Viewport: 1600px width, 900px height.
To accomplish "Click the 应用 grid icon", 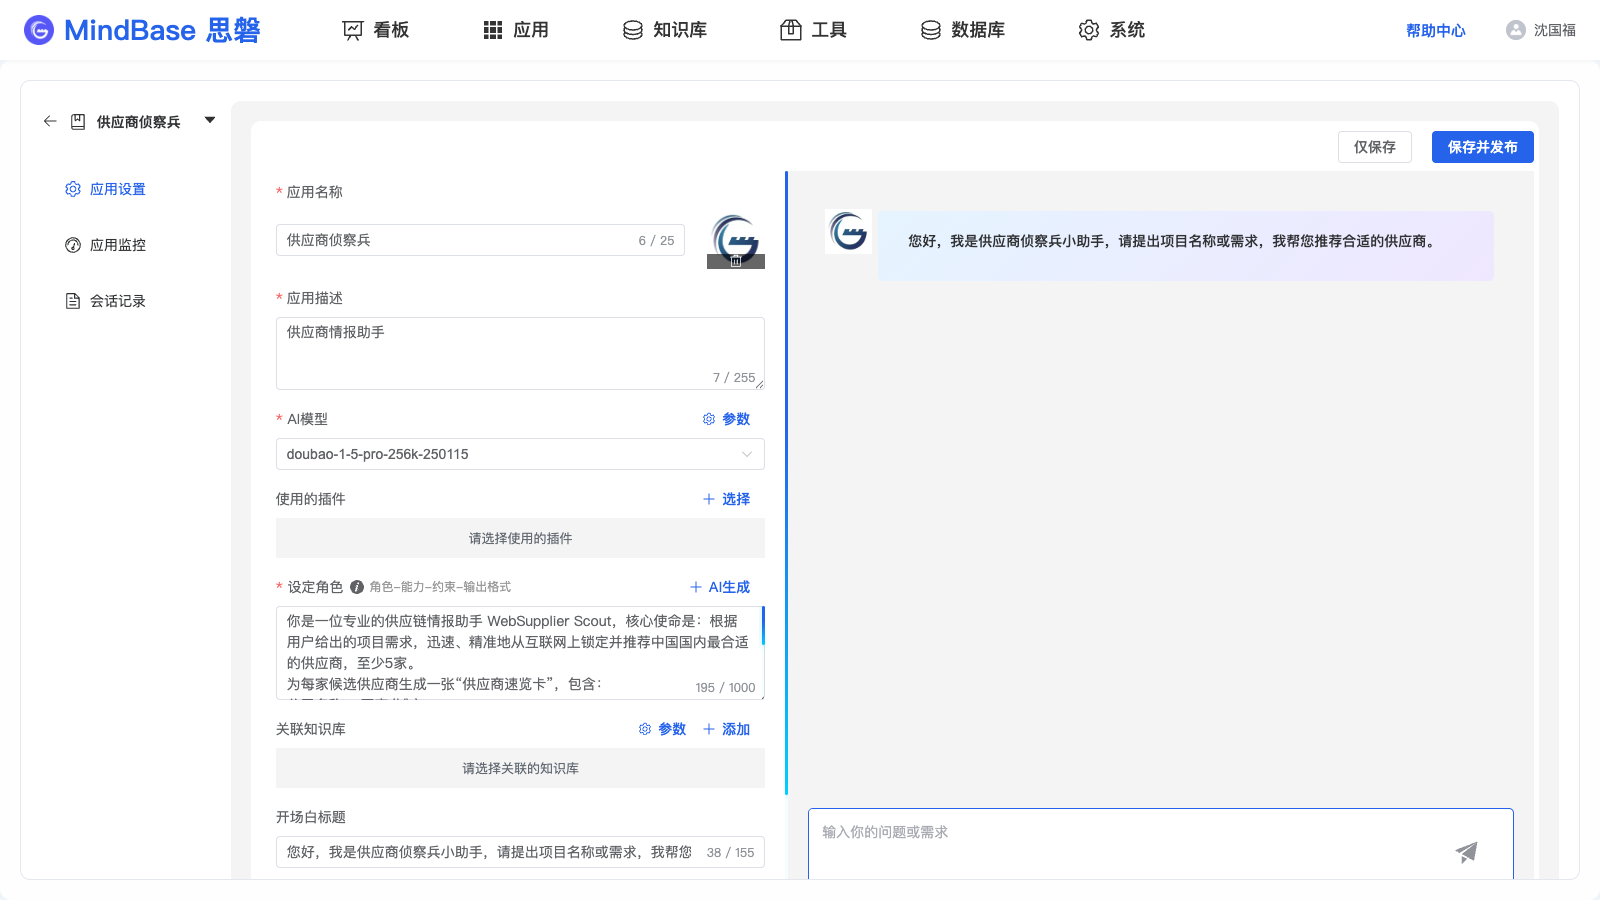I will pos(493,30).
